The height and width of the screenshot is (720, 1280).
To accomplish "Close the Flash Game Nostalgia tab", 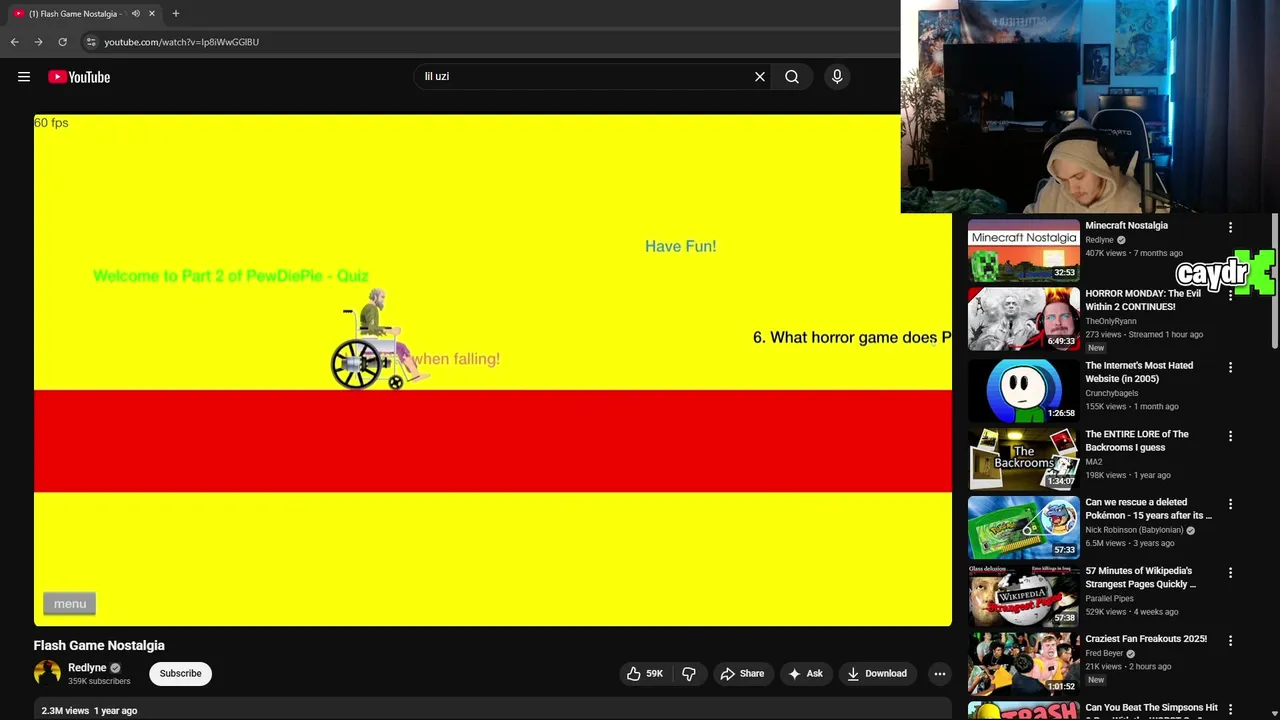I will coord(152,14).
